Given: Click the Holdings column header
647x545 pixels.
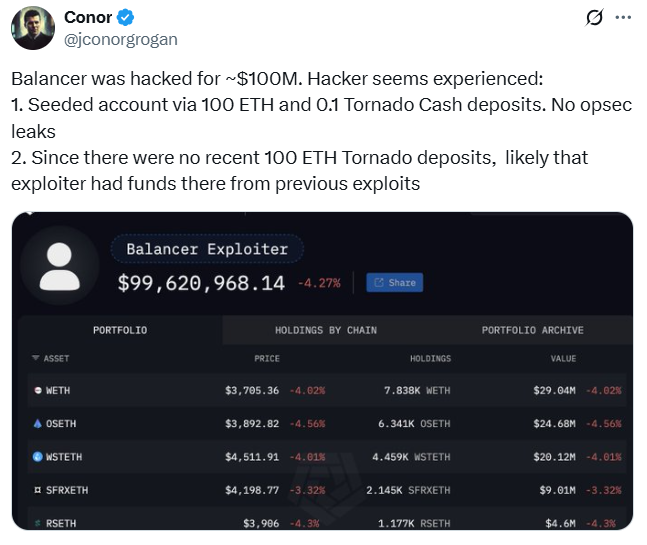Looking at the screenshot, I should (x=430, y=358).
